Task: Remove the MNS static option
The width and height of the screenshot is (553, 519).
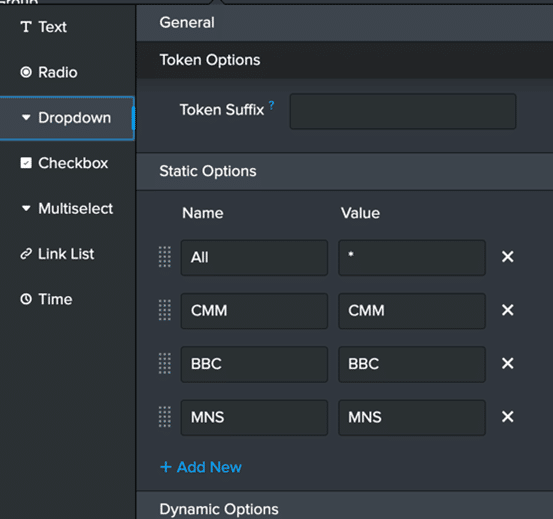Action: coord(508,417)
